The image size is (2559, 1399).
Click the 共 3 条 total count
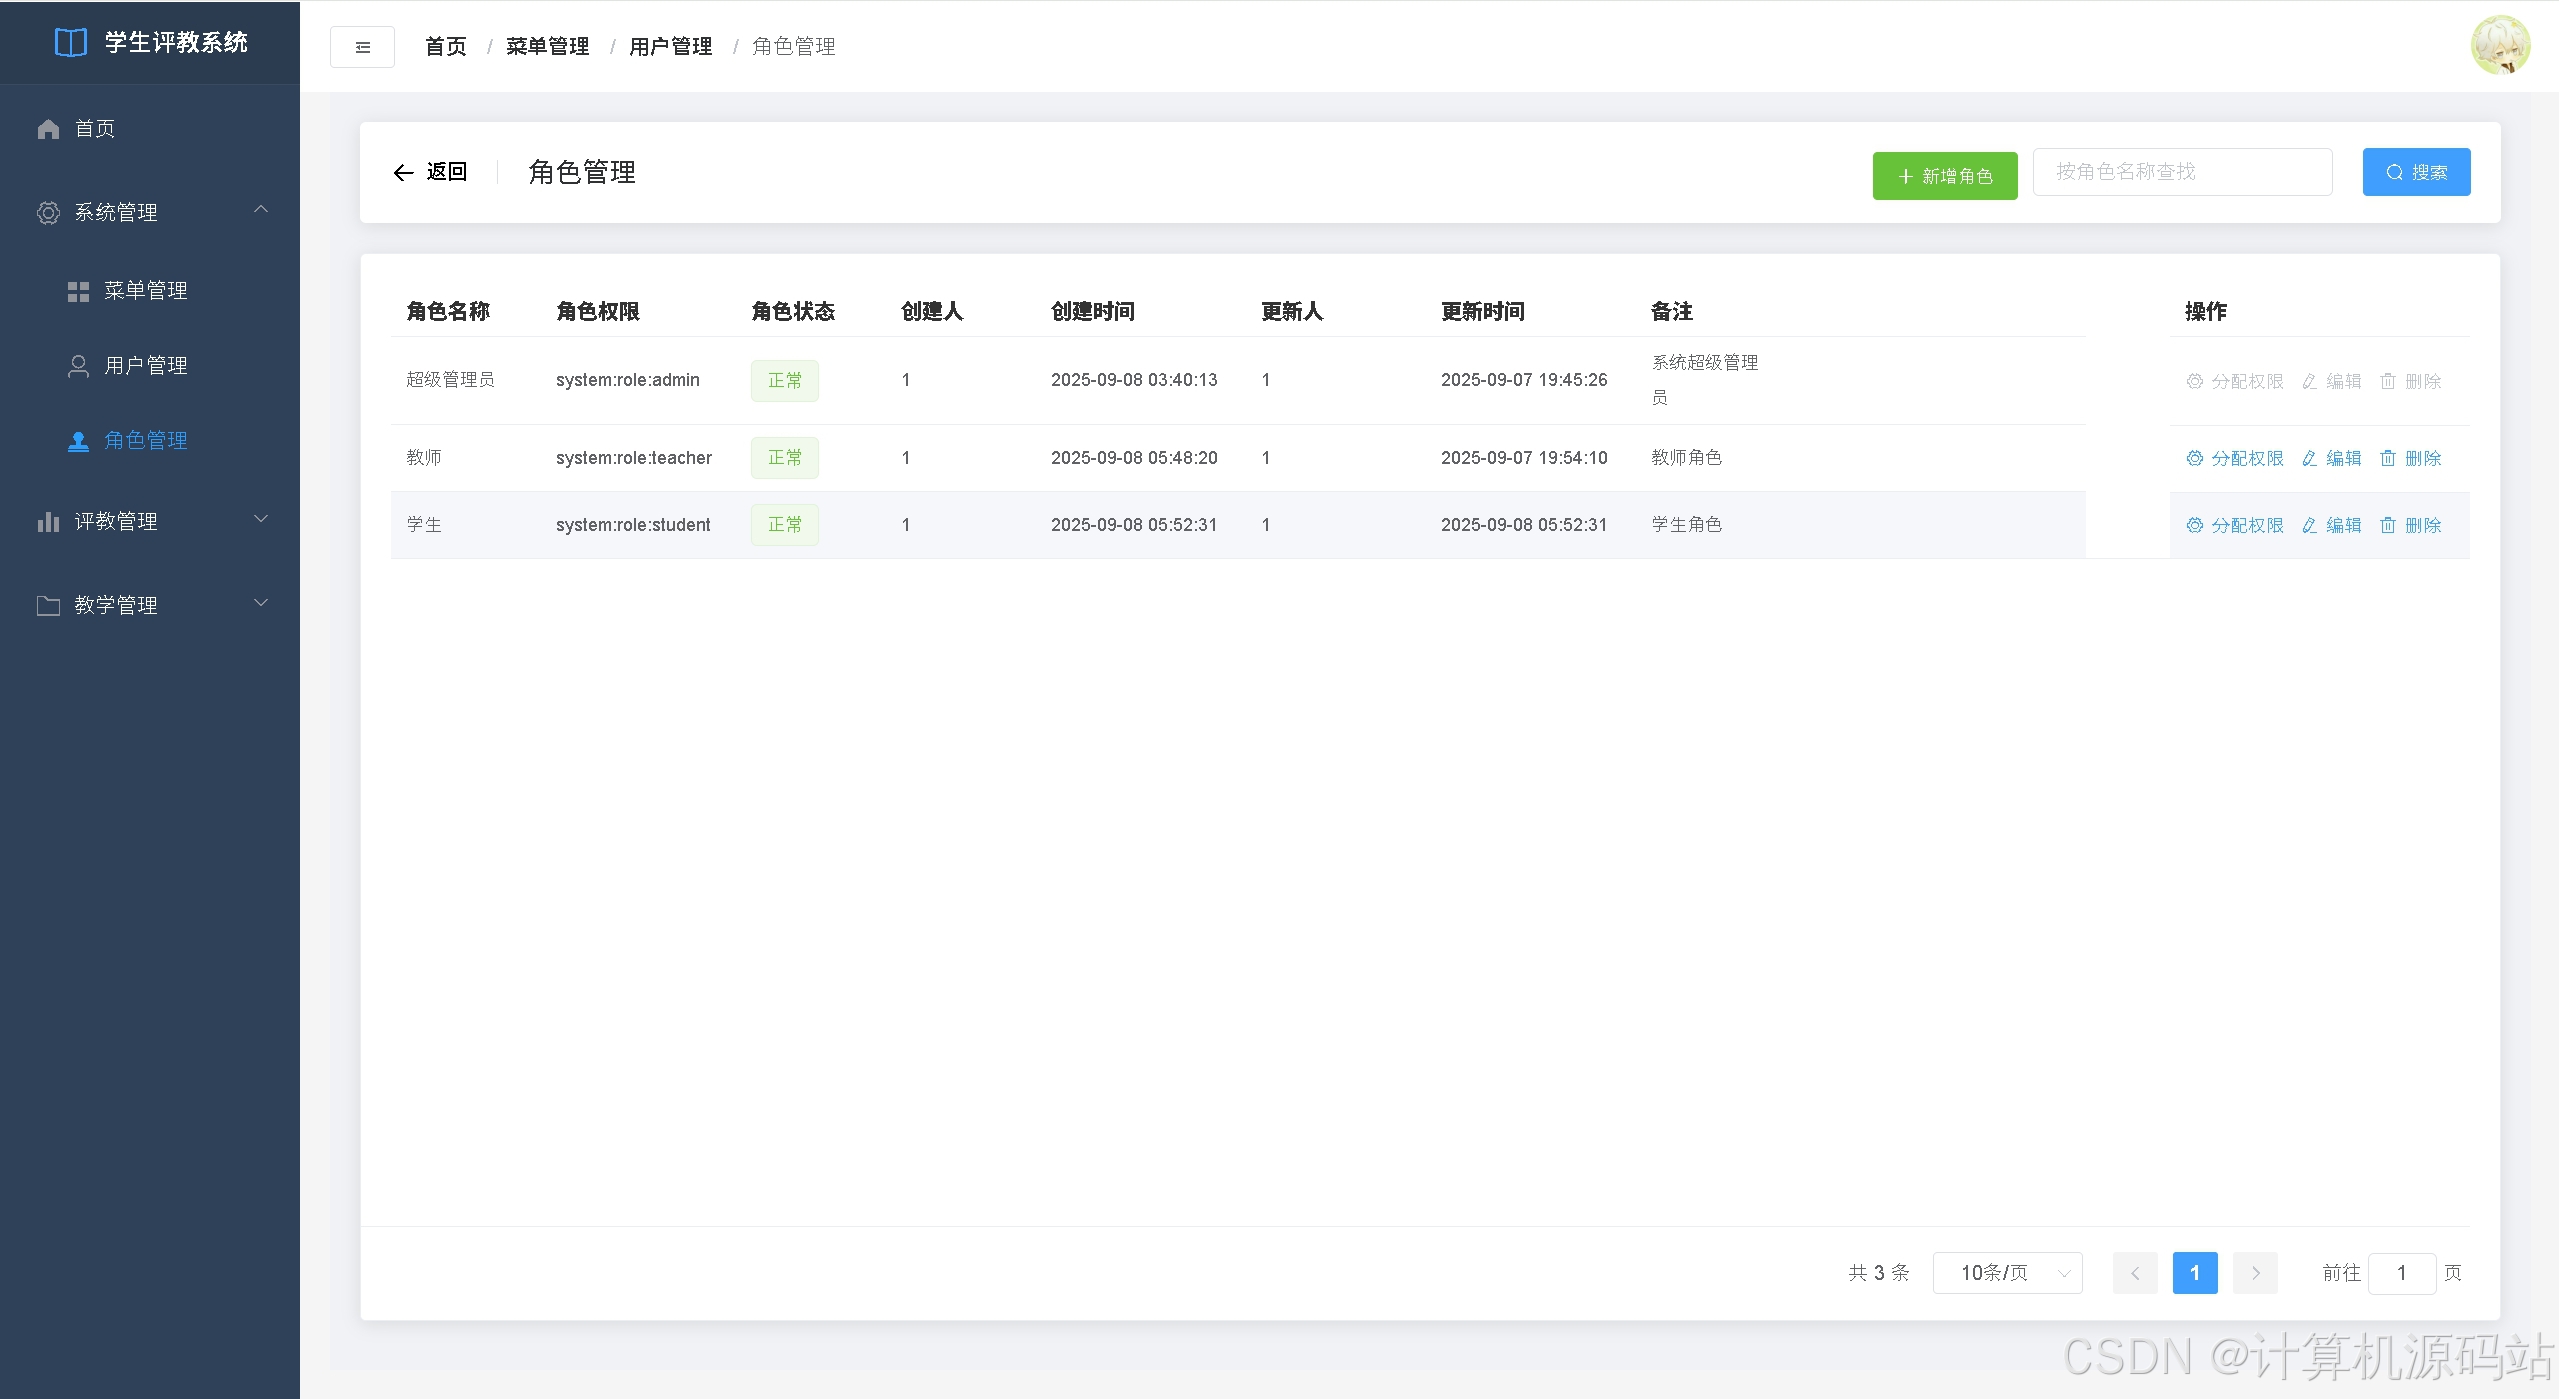pos(1879,1273)
